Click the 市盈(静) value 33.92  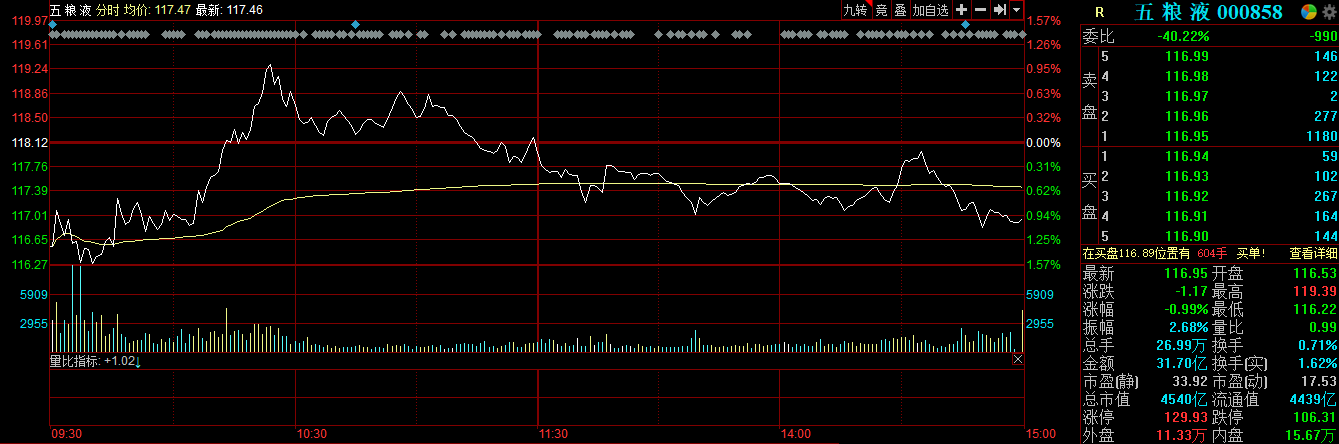pos(1191,381)
